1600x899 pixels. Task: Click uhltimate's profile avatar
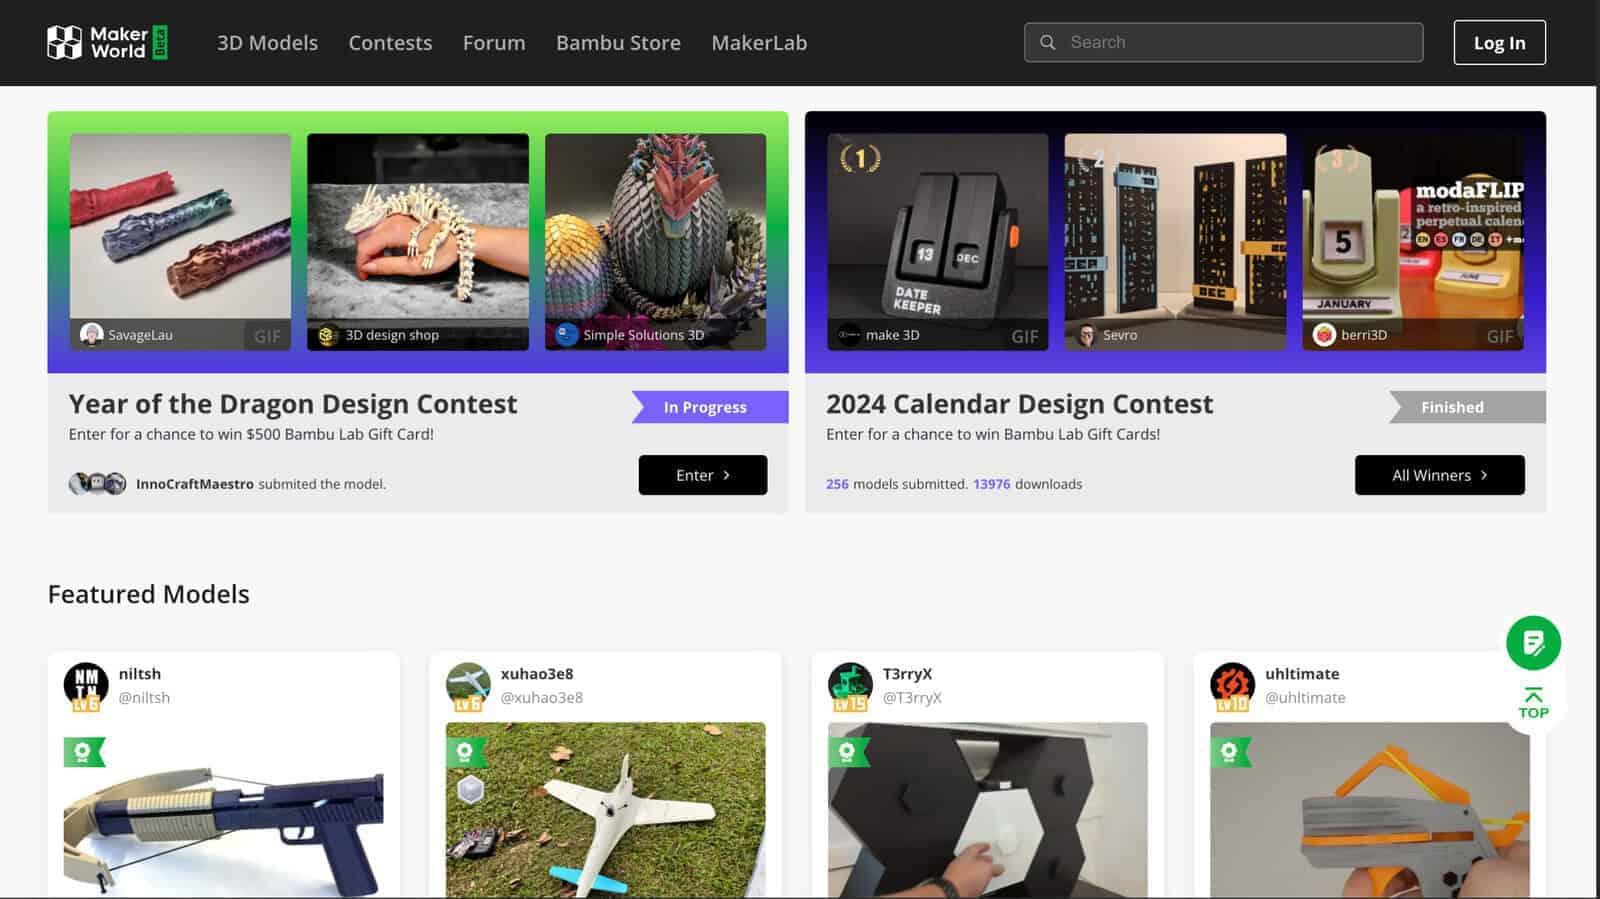click(1232, 684)
